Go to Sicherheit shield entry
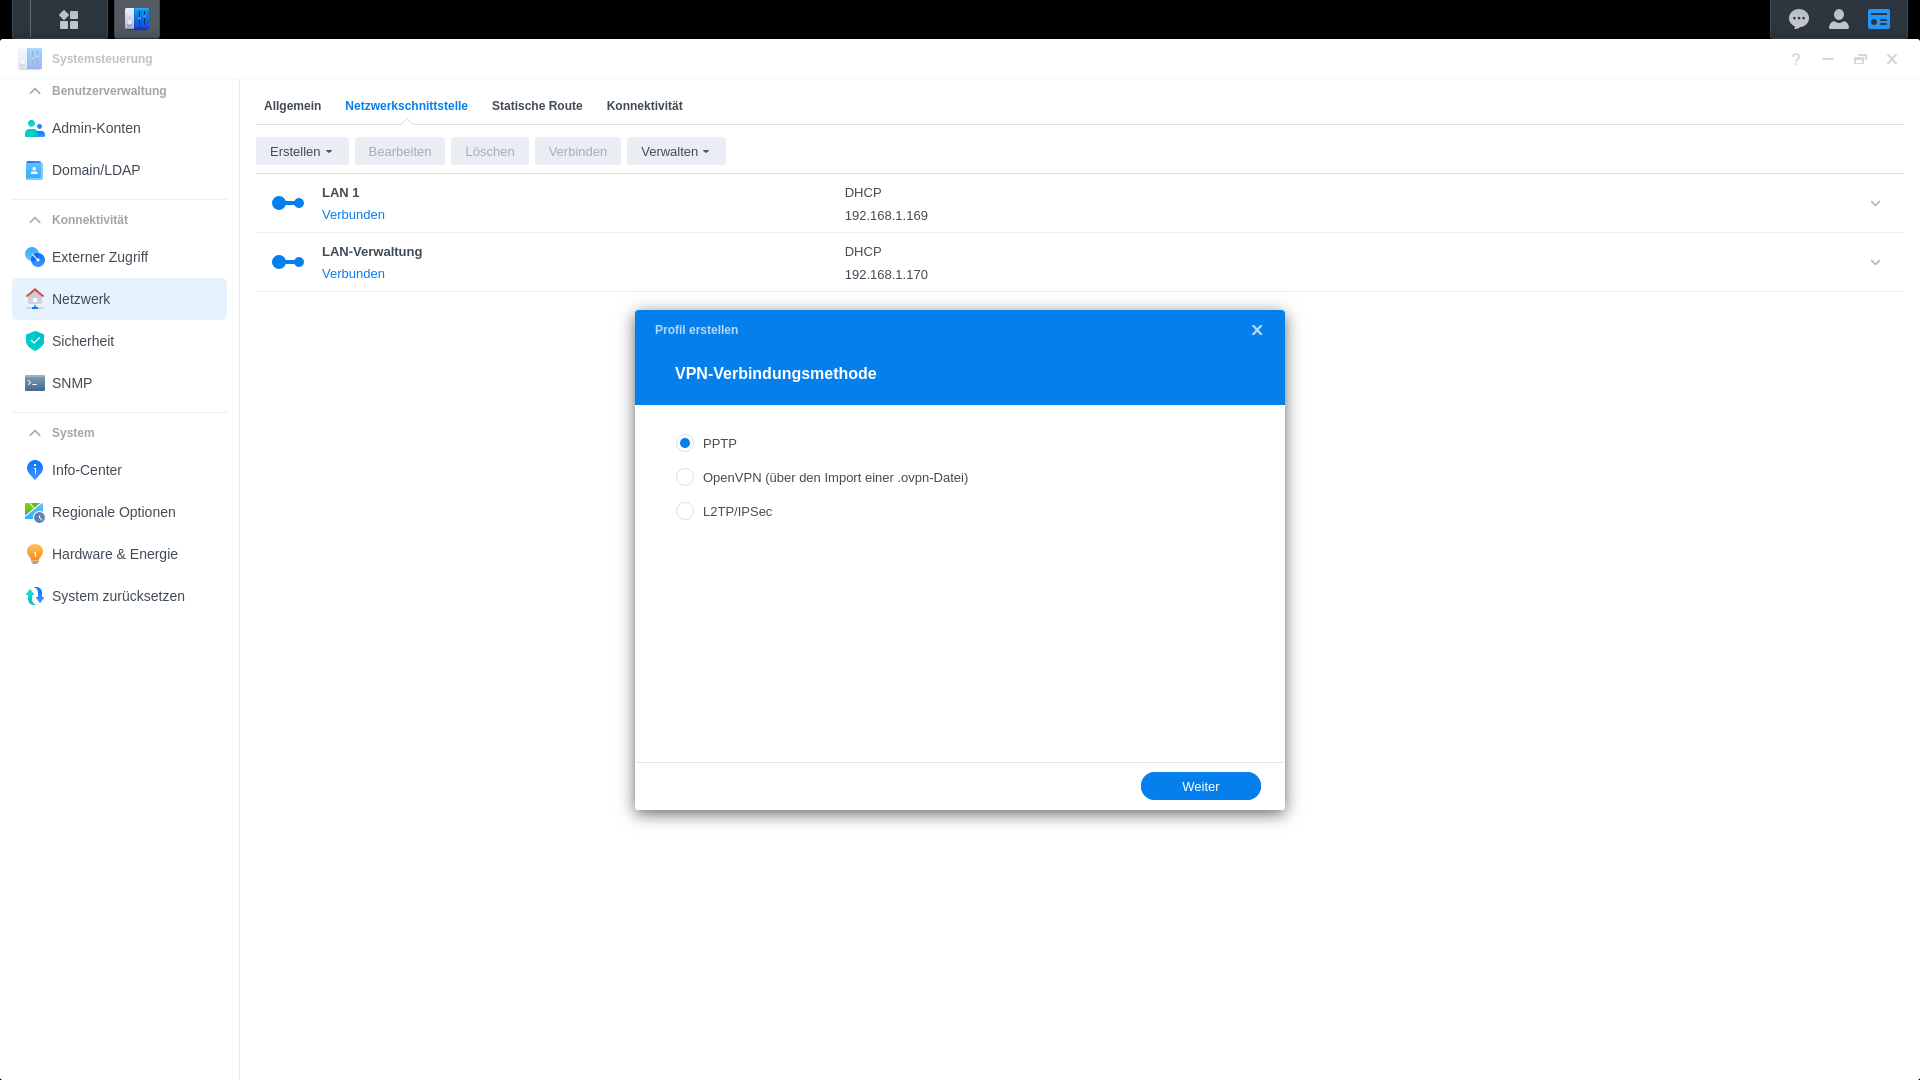The image size is (1920, 1080). 83,341
